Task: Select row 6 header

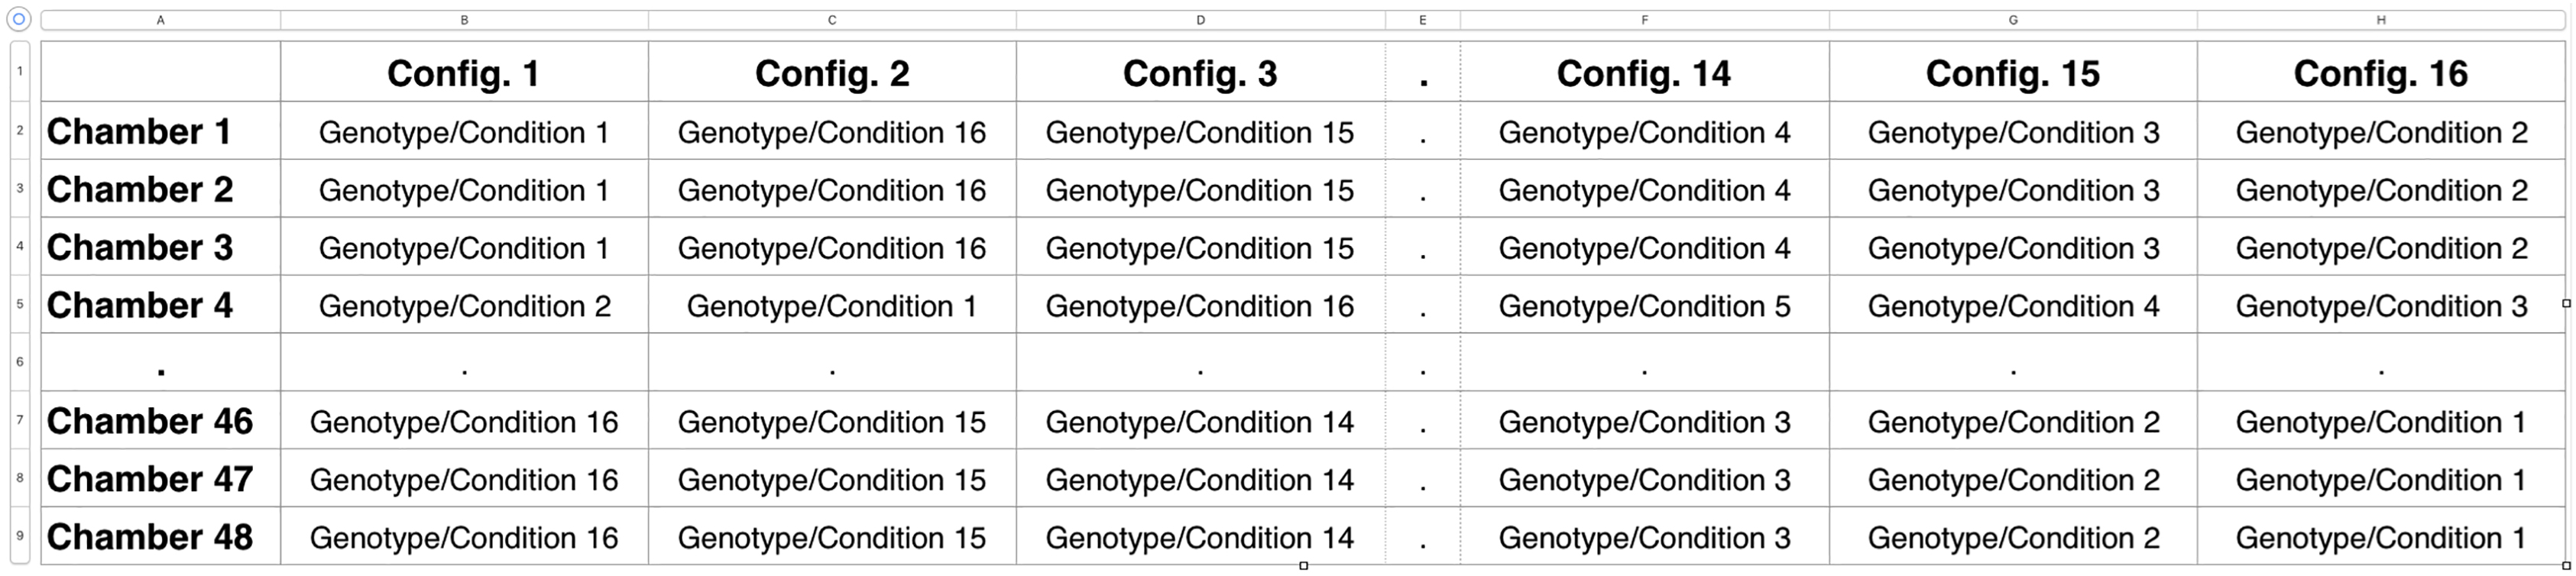Action: click(20, 361)
